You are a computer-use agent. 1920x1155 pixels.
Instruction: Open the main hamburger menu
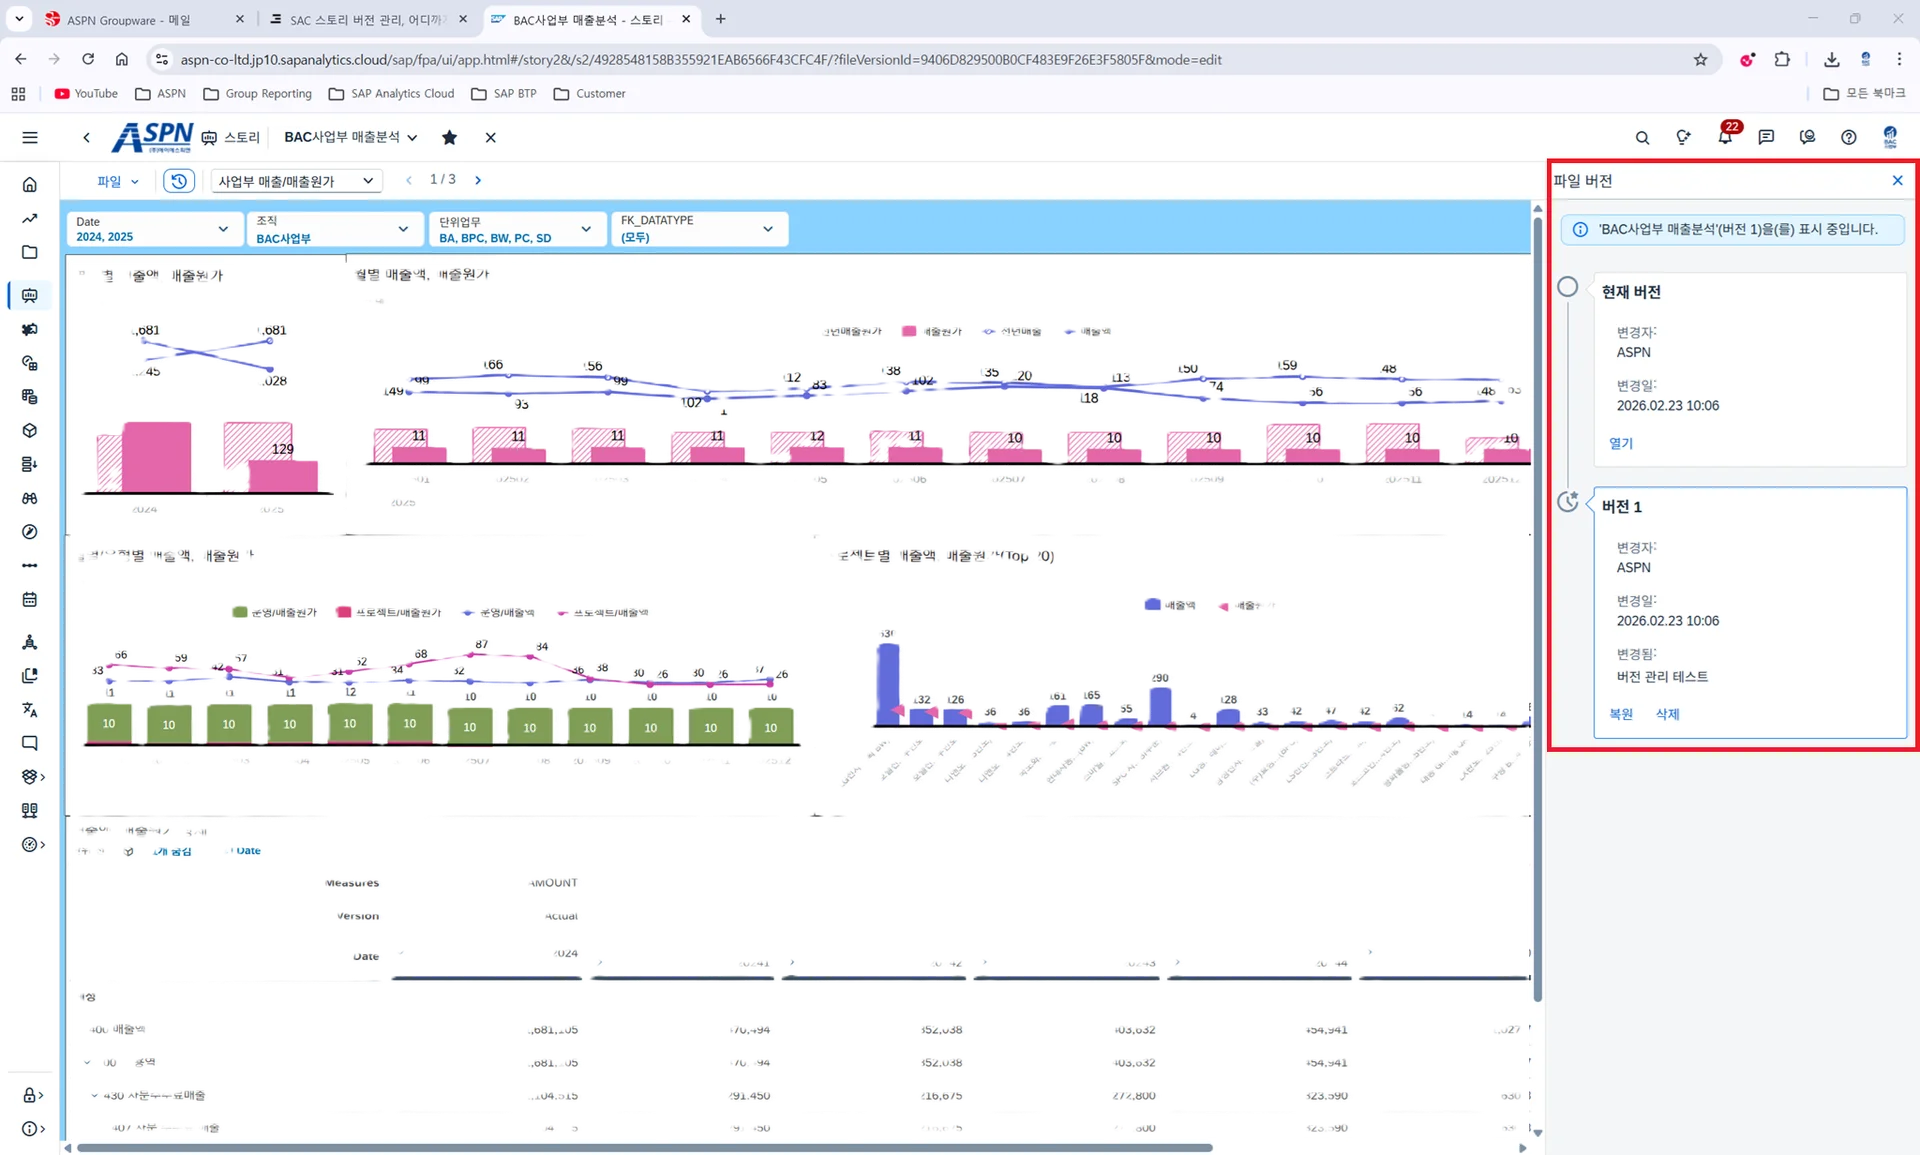pyautogui.click(x=30, y=137)
